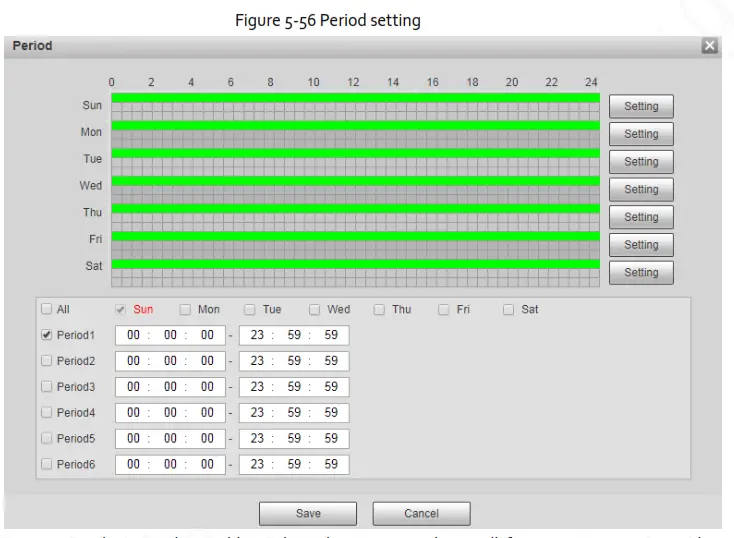Click the green Tue timeline bar
The width and height of the screenshot is (734, 538).
point(356,153)
